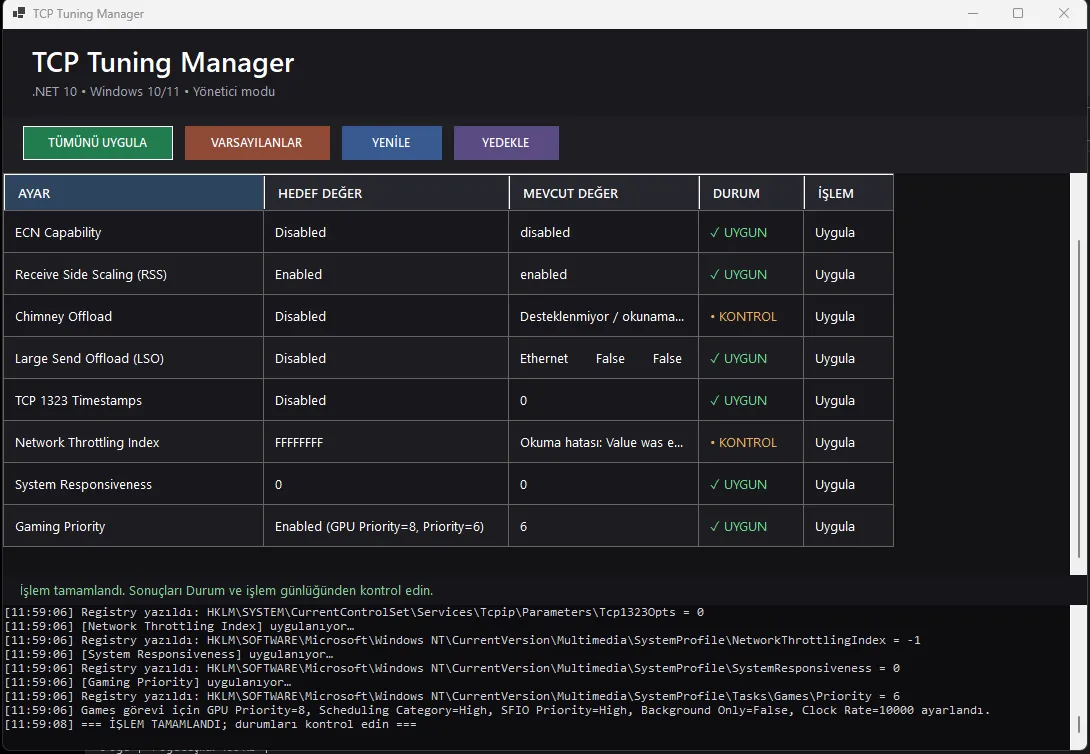Click the MEVCUT DEĞER column header

[x=604, y=192]
